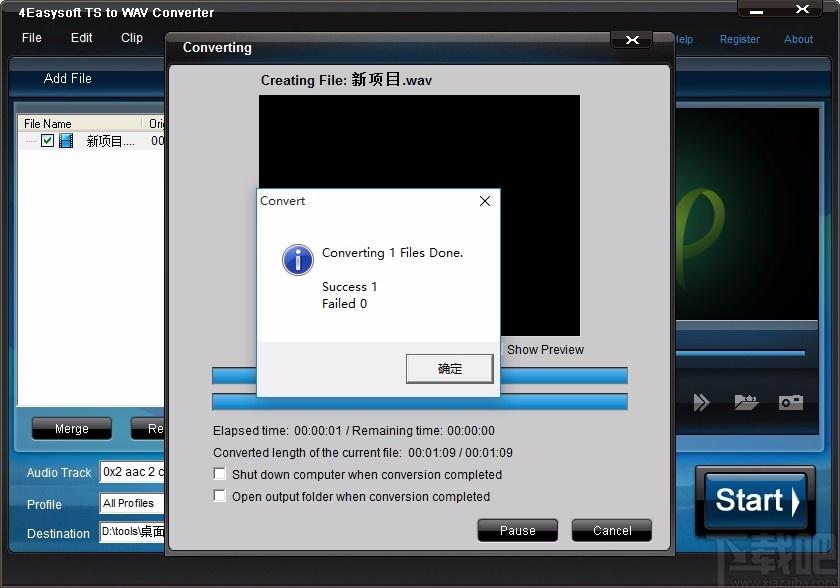Click the Creating File 新项目.wav label
The image size is (840, 588).
pos(346,80)
